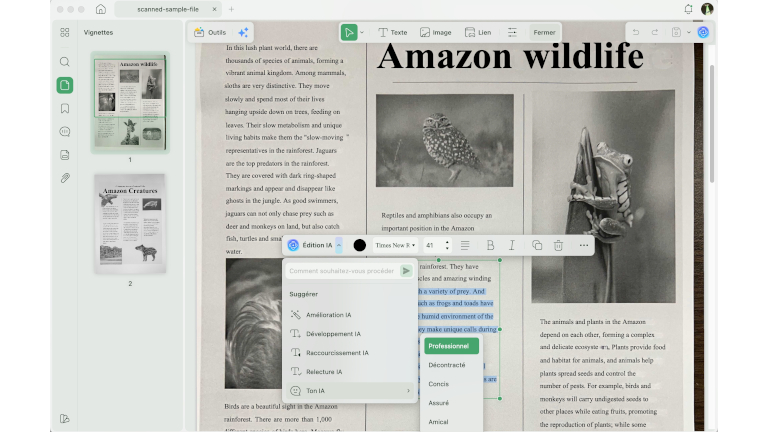Image resolution: width=768 pixels, height=432 pixels.
Task: Click the save icon in top-right toolbar
Action: click(x=676, y=32)
